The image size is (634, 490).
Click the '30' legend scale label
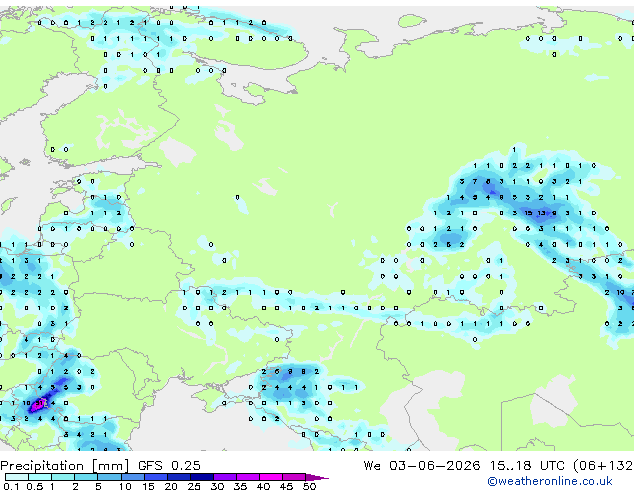click(x=217, y=486)
